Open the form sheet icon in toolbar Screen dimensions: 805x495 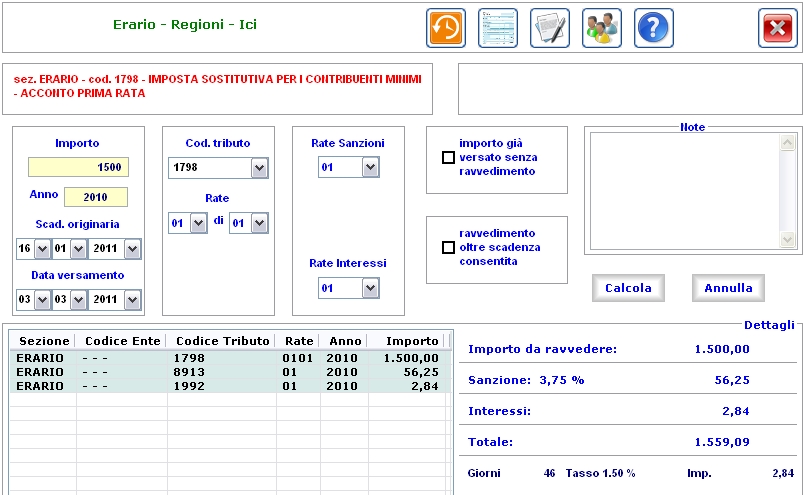click(497, 28)
